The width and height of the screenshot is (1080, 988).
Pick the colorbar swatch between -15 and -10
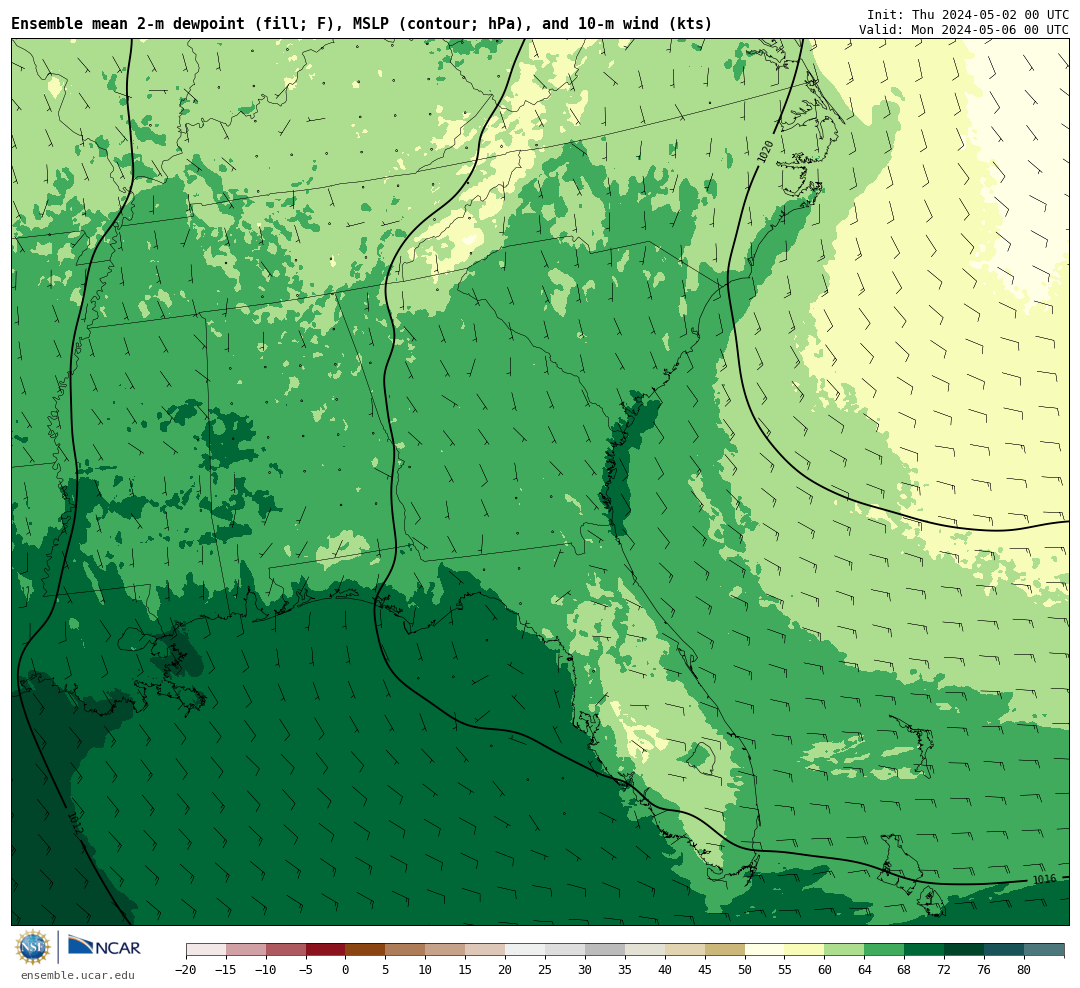(246, 950)
